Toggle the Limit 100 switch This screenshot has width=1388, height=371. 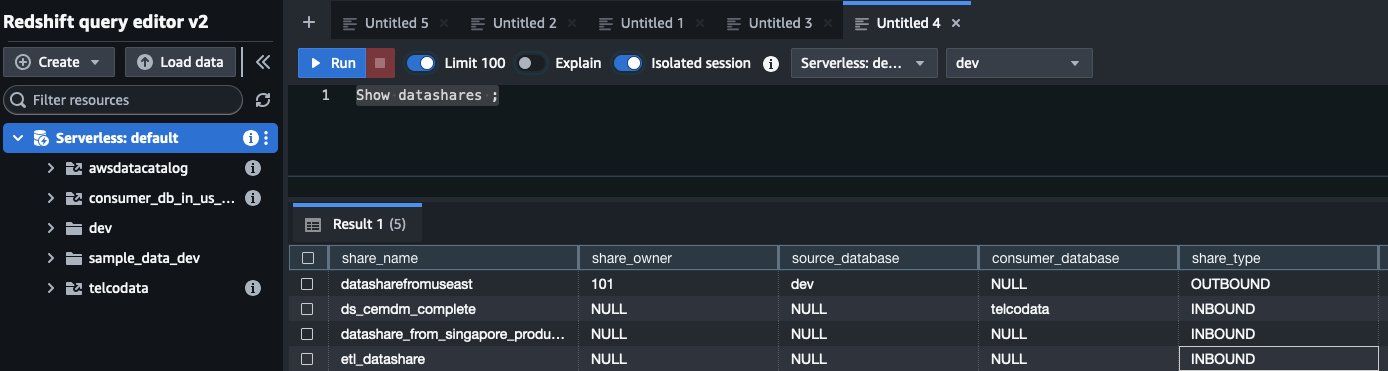coord(421,63)
